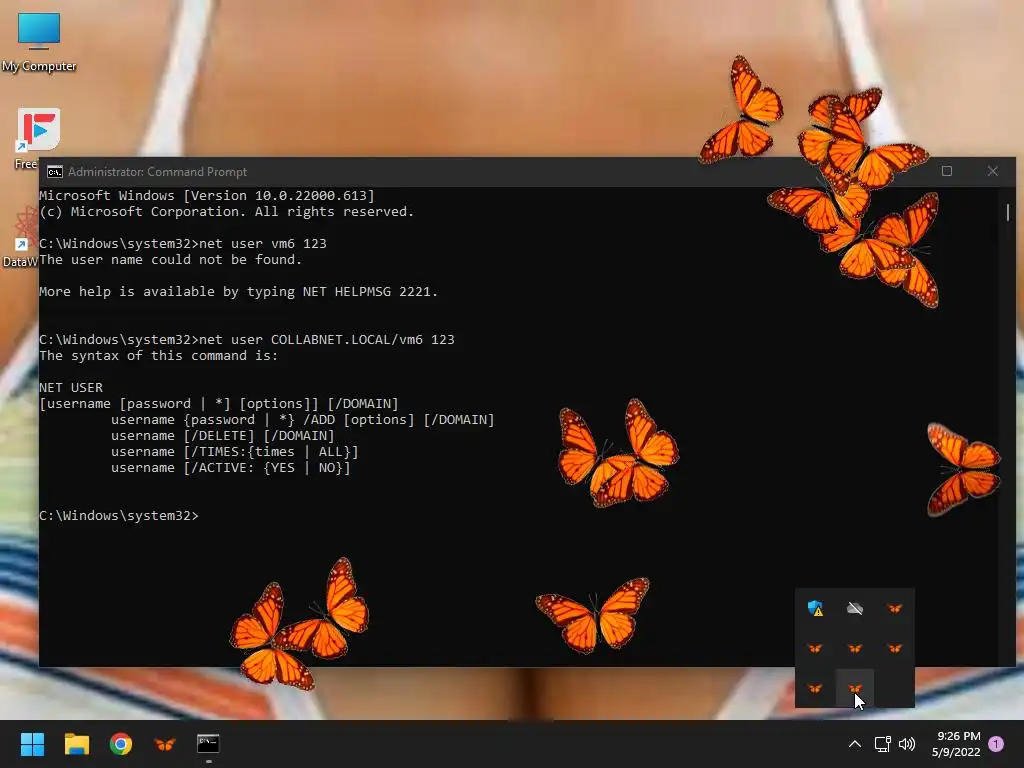The height and width of the screenshot is (768, 1024).
Task: Click the highlighted butterfly tray icon under cursor
Action: pos(855,688)
